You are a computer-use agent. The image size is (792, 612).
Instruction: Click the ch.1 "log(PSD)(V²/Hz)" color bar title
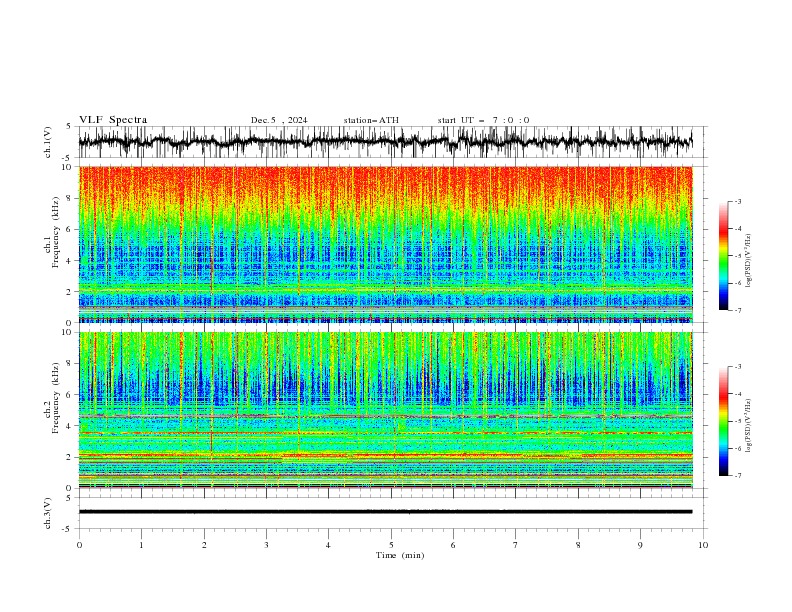click(749, 261)
